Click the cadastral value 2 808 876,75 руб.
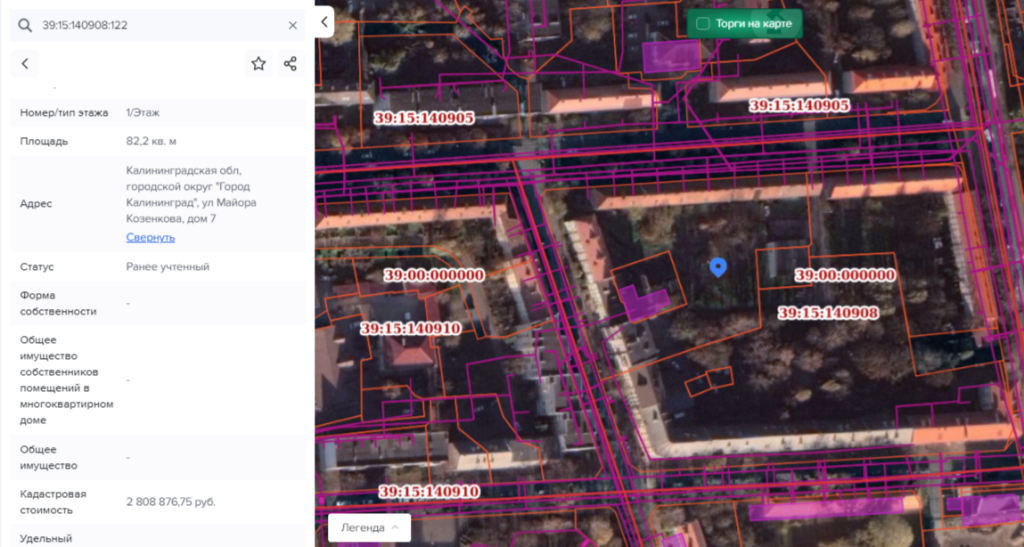The height and width of the screenshot is (547, 1024). click(x=171, y=501)
